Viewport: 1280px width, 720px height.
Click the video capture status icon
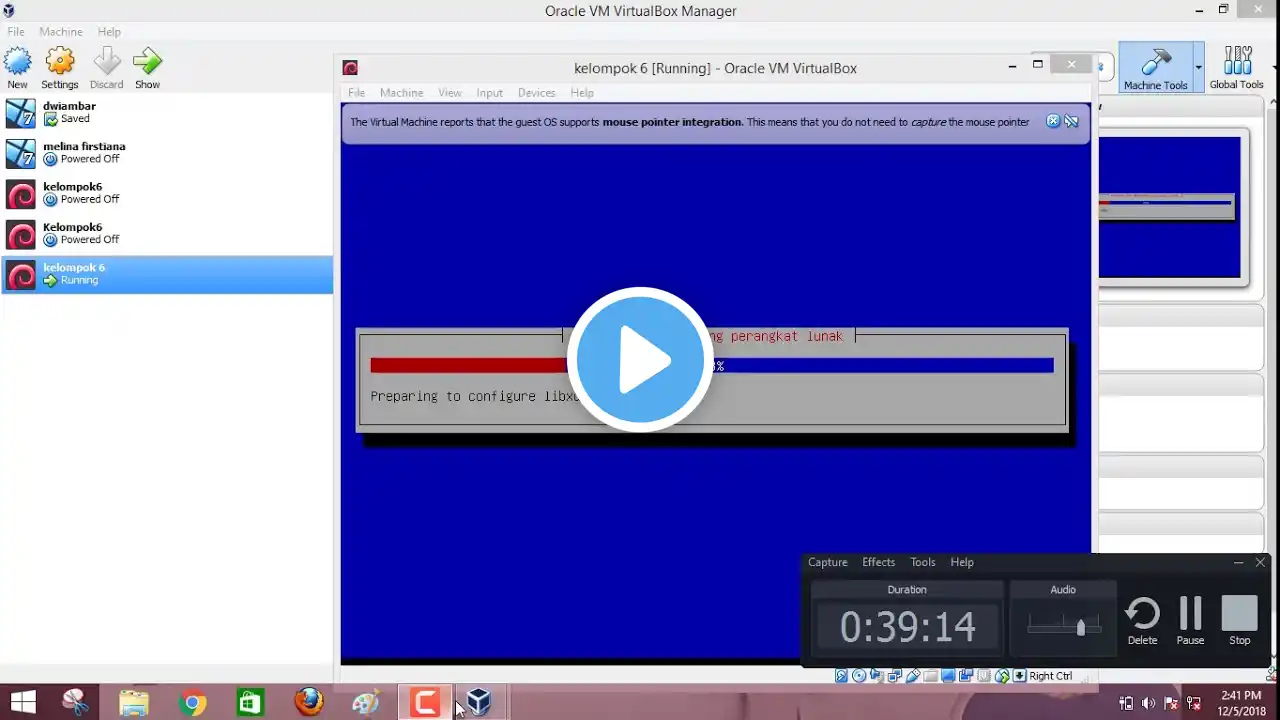(967, 676)
